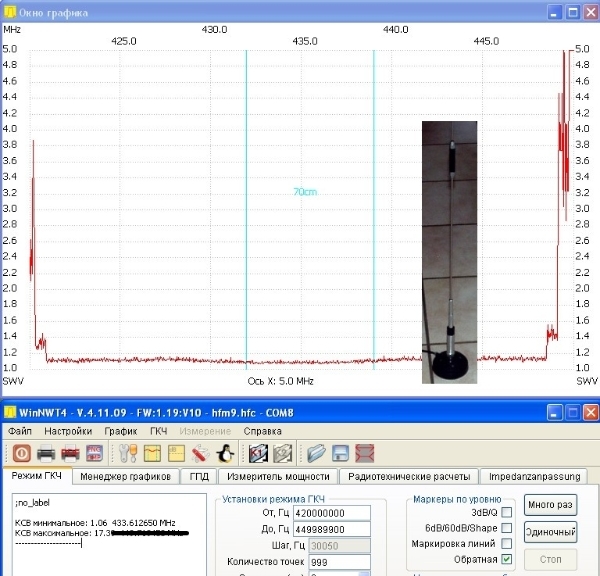Open the ГКЧ menu
The height and width of the screenshot is (576, 600).
click(x=158, y=431)
